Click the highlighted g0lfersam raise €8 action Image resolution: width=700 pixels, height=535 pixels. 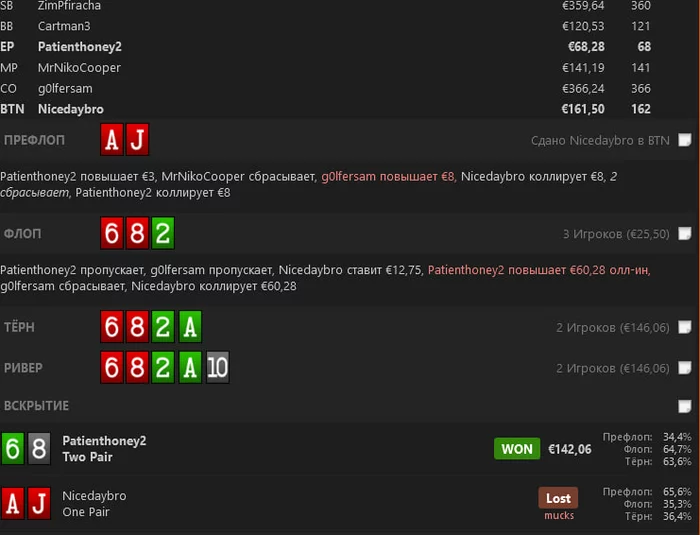coord(388,176)
